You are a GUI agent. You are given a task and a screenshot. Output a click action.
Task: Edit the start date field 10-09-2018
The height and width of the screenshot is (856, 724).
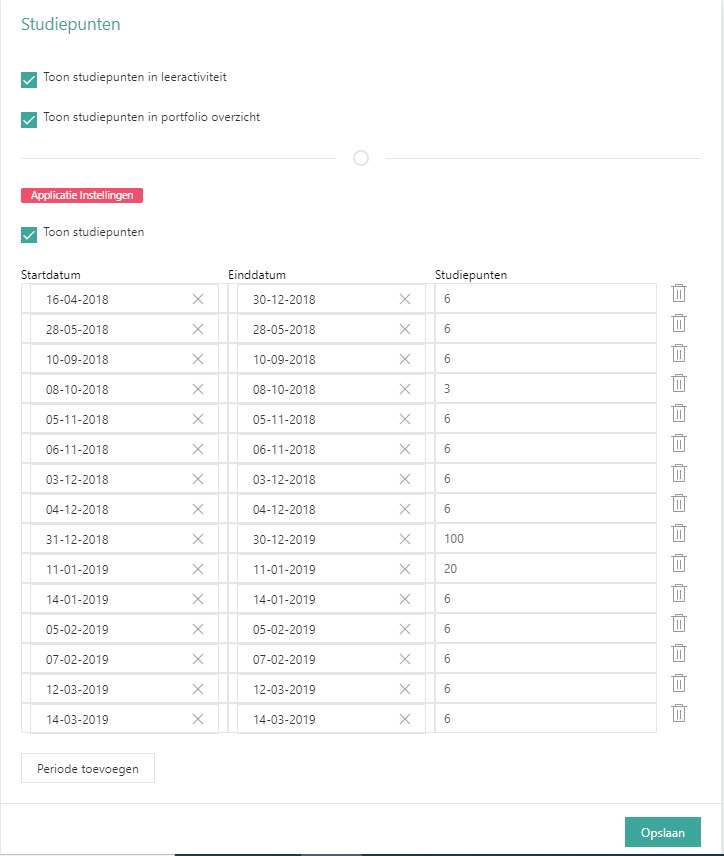click(x=110, y=359)
